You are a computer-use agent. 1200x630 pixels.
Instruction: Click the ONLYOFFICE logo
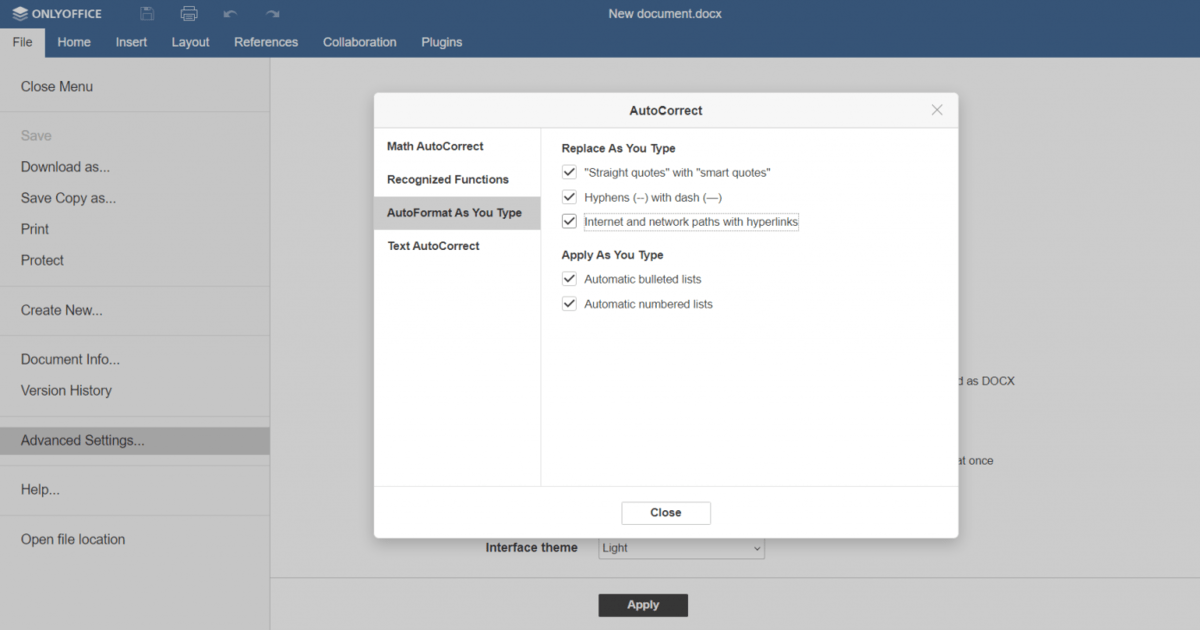(57, 13)
